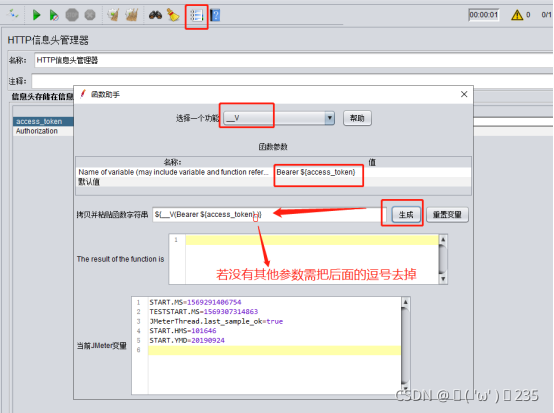Click the 帮助 help button
The image size is (554, 413).
tap(357, 118)
